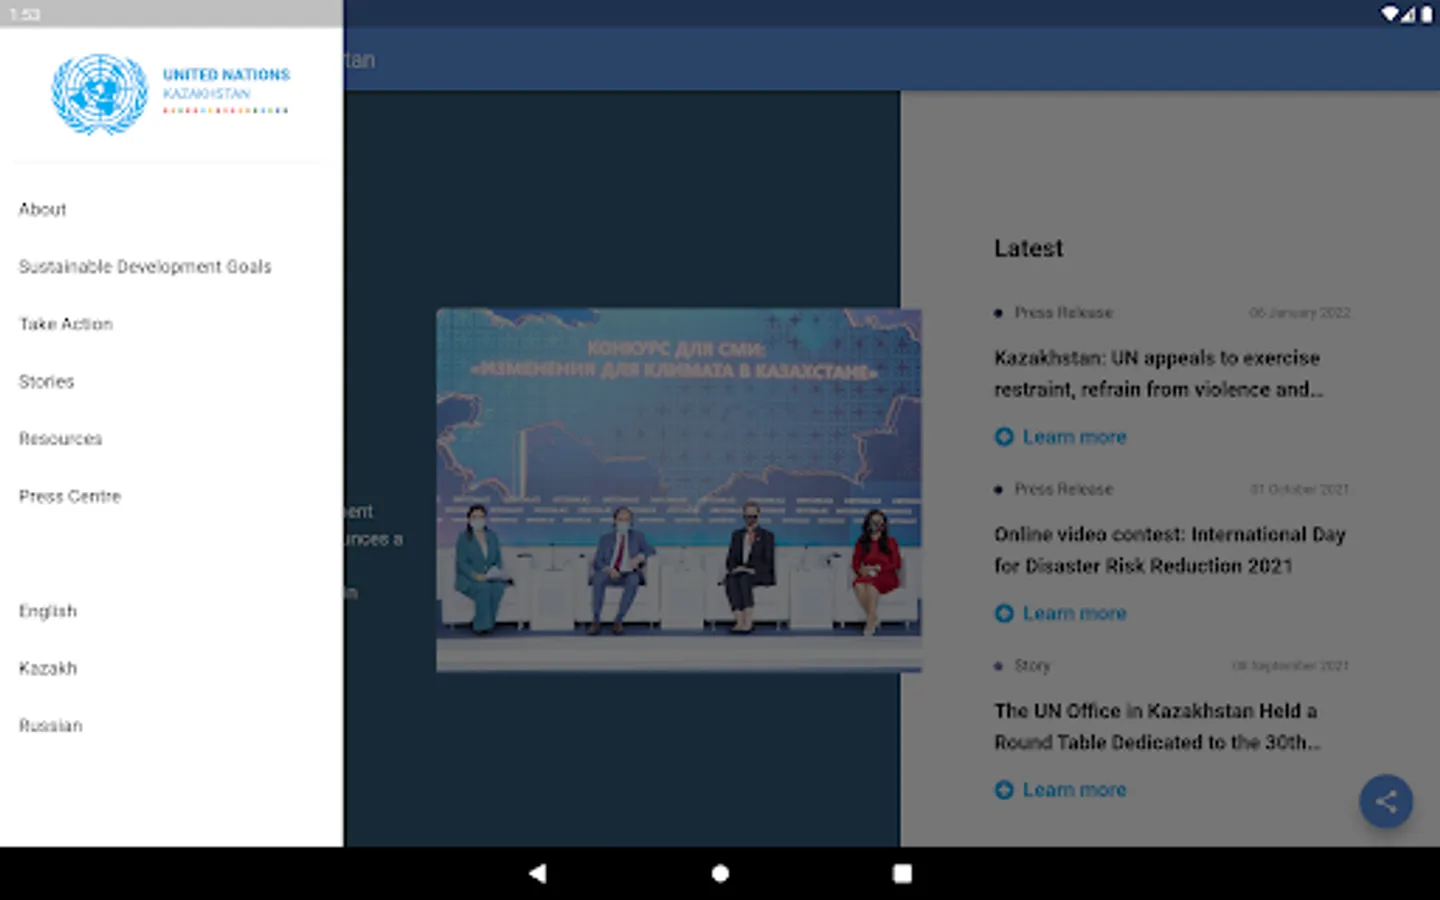Tap the Wi-Fi status bar icon
The image size is (1440, 900).
tap(1390, 14)
